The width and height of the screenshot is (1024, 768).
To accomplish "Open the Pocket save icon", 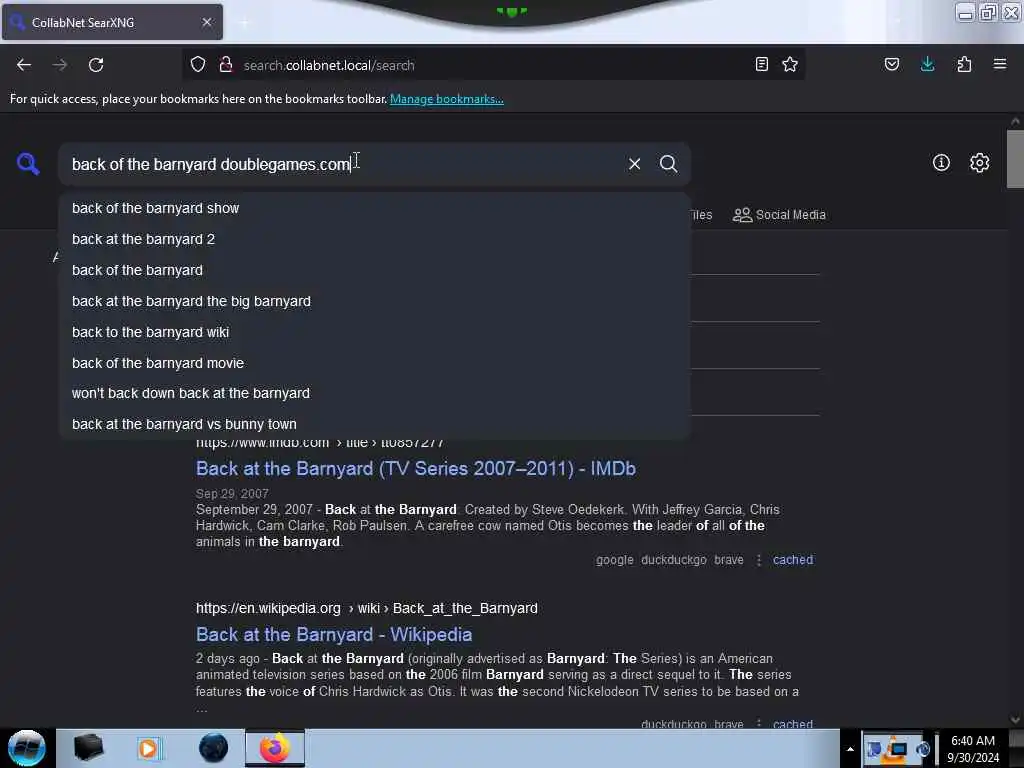I will click(x=891, y=64).
